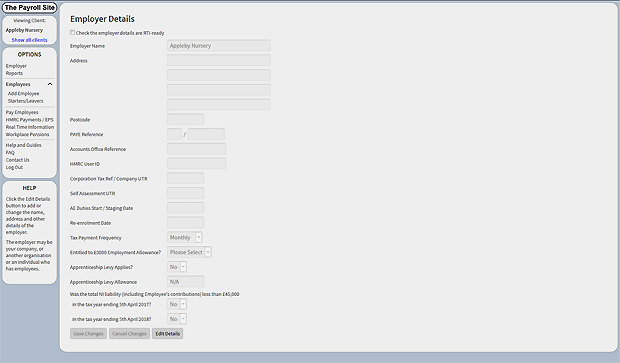Open the Apprenticeship Levy Applies dropdown
620x363 pixels.
[177, 267]
